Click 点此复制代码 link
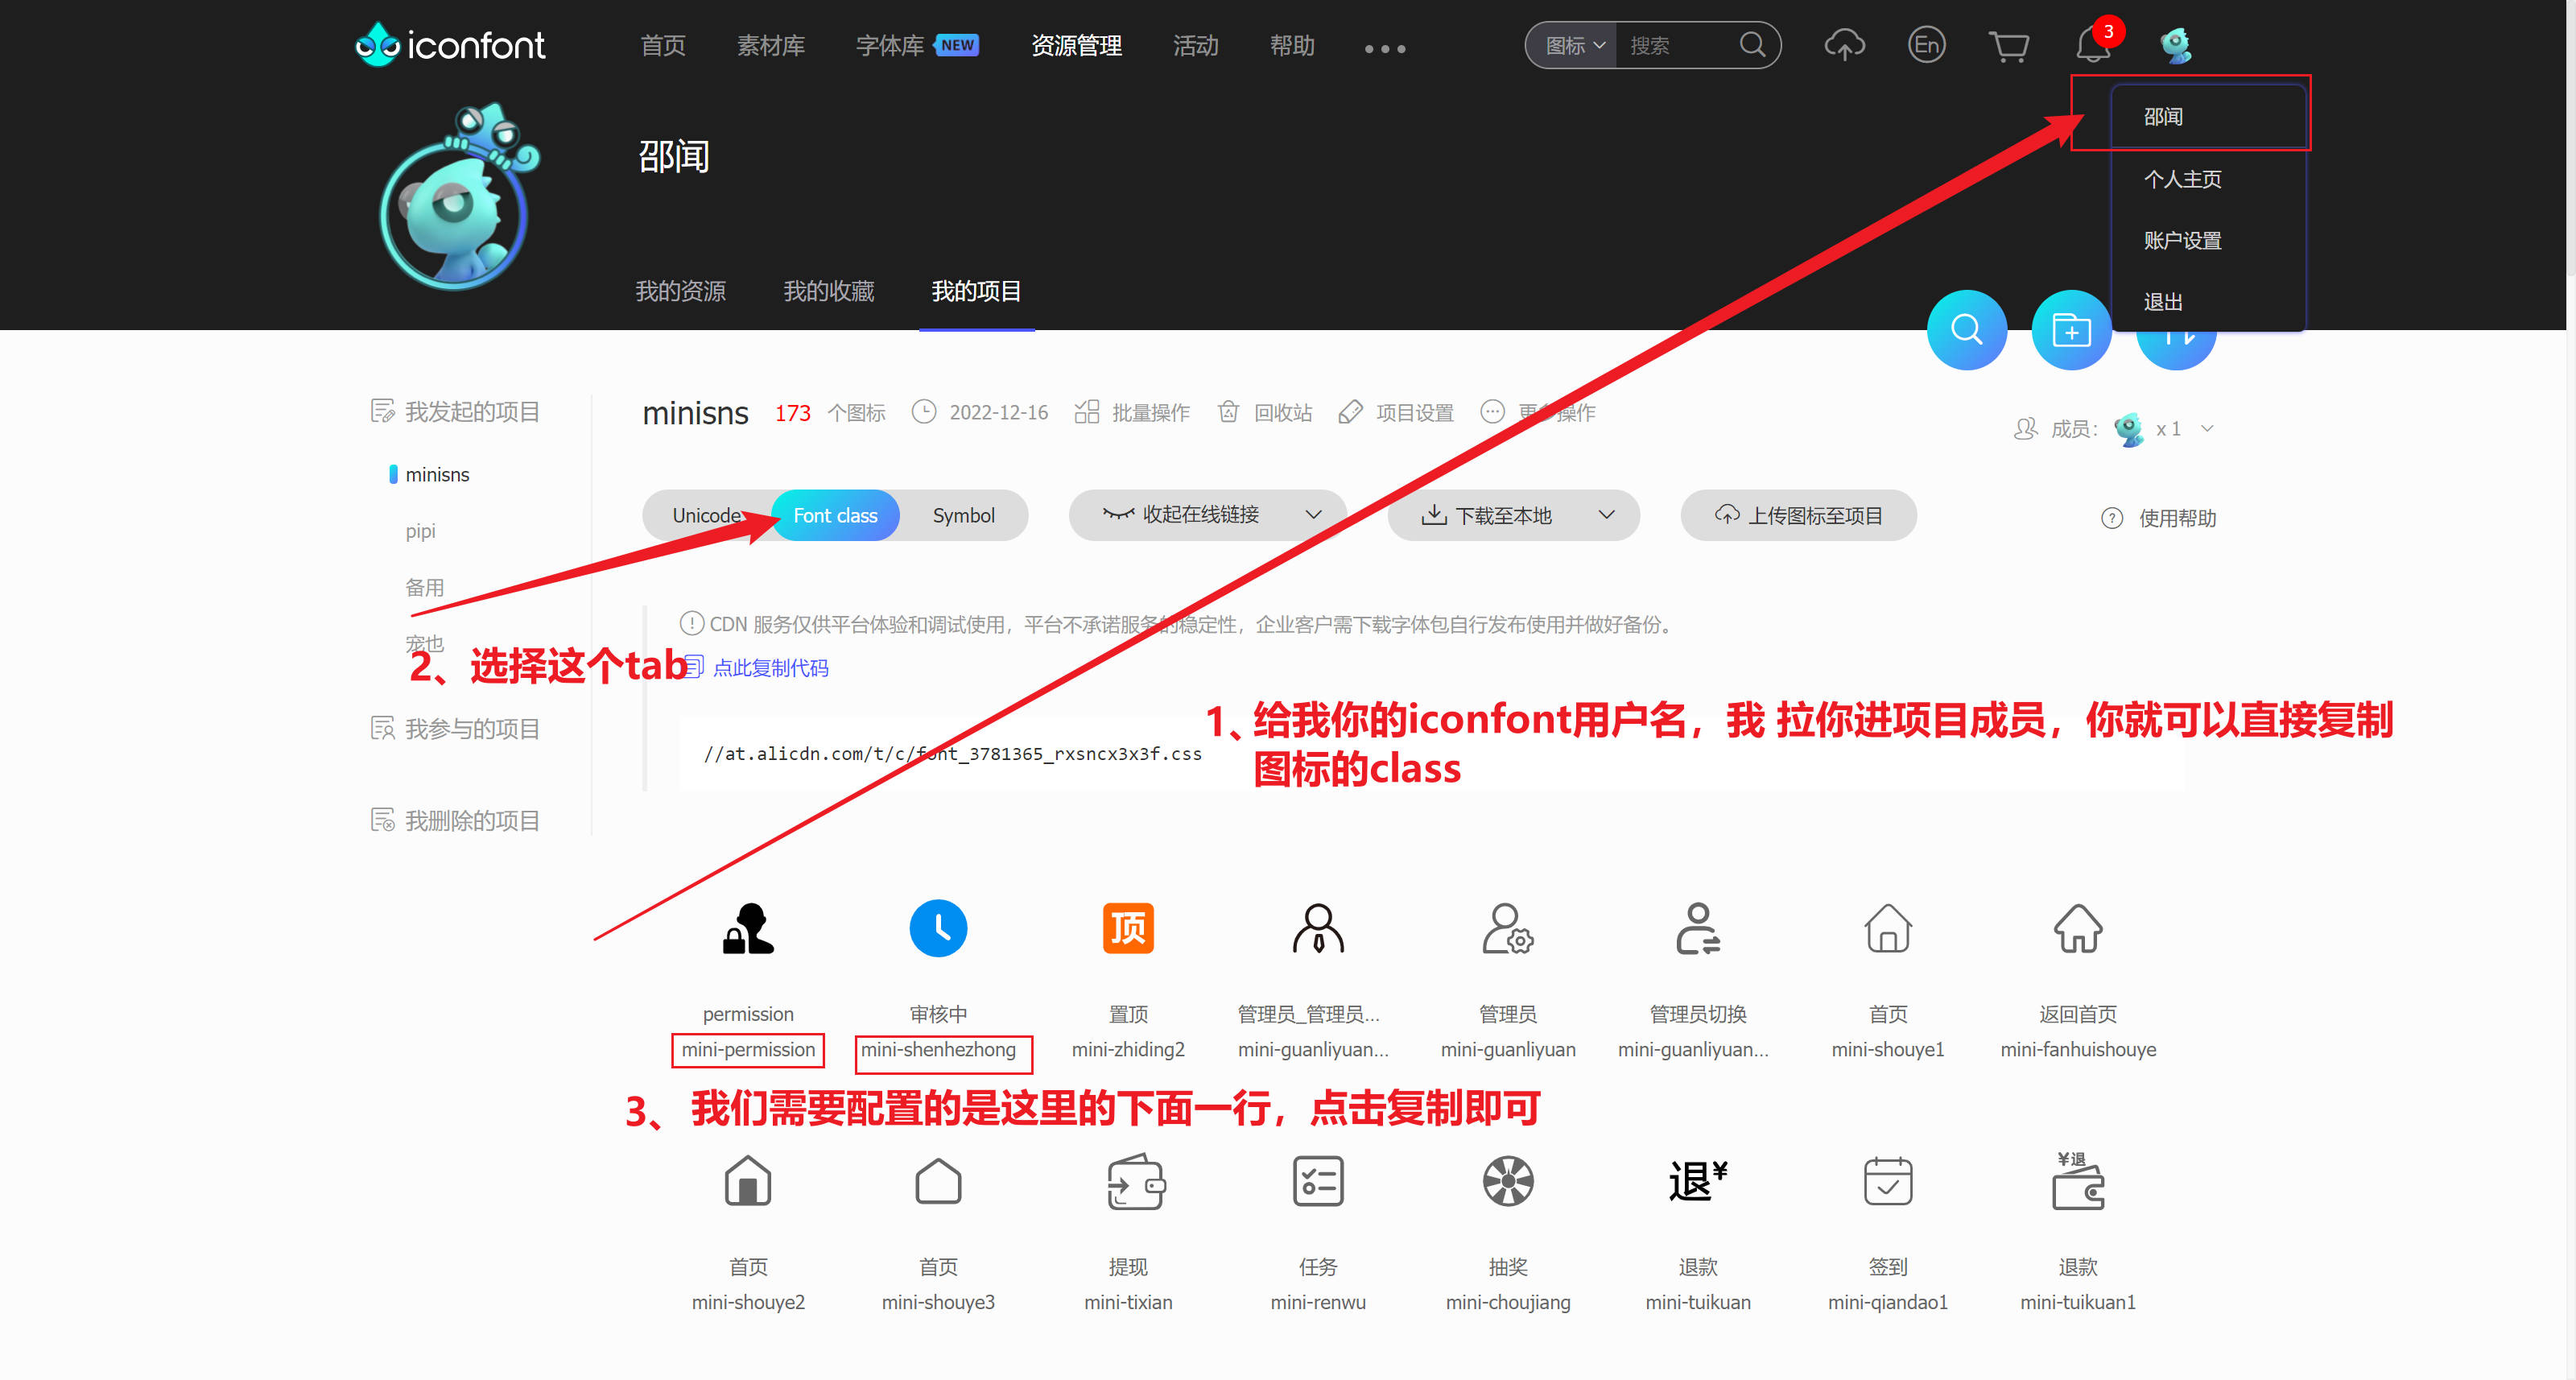 tap(770, 668)
